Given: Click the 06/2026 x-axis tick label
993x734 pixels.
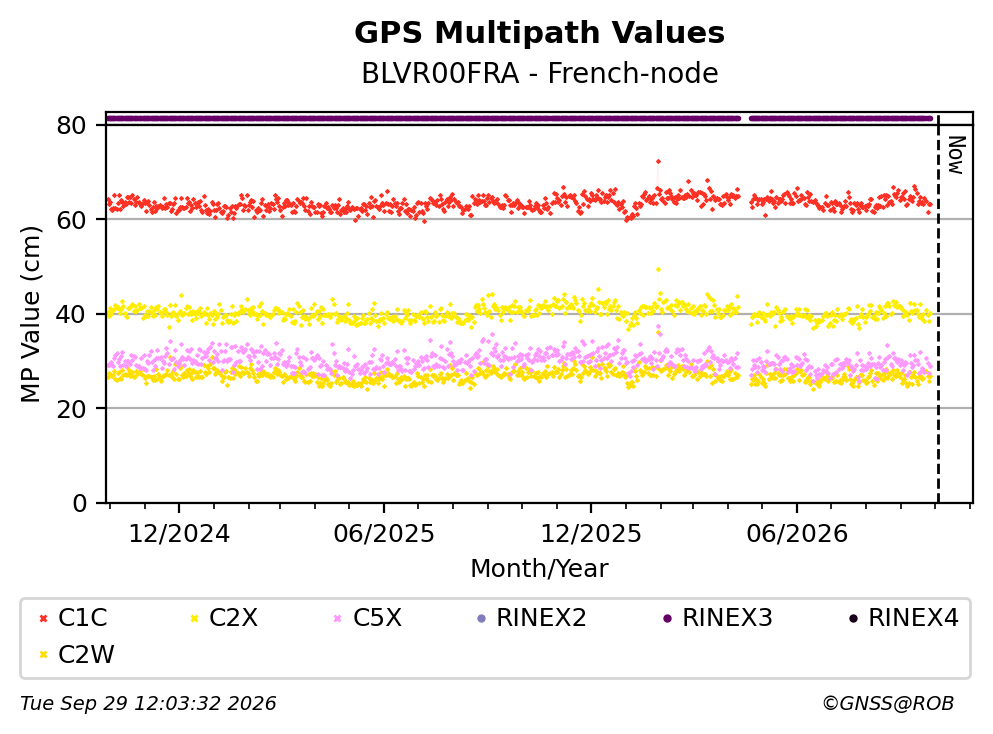Looking at the screenshot, I should [797, 534].
